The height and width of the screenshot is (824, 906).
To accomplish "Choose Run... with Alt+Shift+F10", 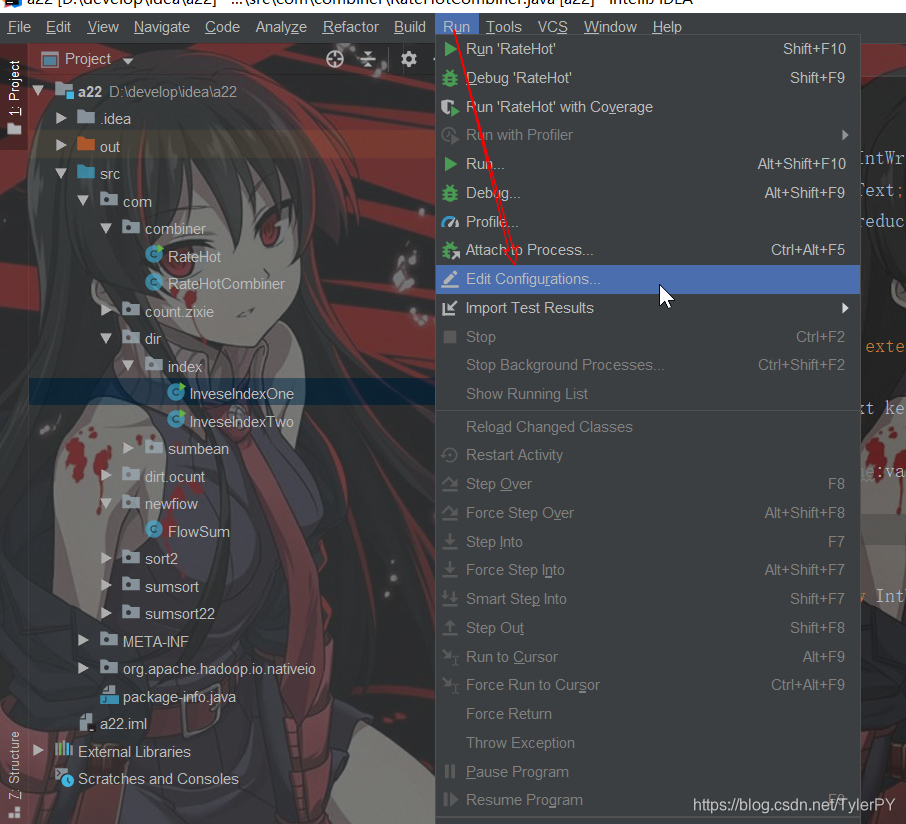I will click(x=648, y=164).
